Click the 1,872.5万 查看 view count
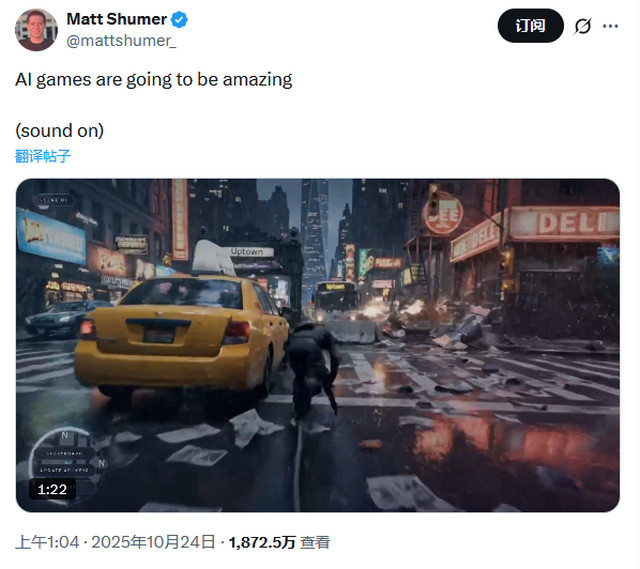640x569 pixels. click(x=279, y=542)
